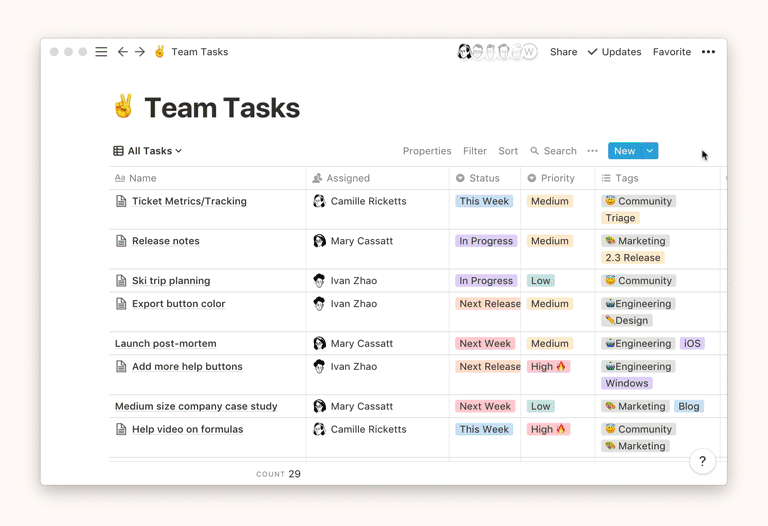Screen dimensions: 768x526
Task: Click the Share button
Action: [563, 52]
